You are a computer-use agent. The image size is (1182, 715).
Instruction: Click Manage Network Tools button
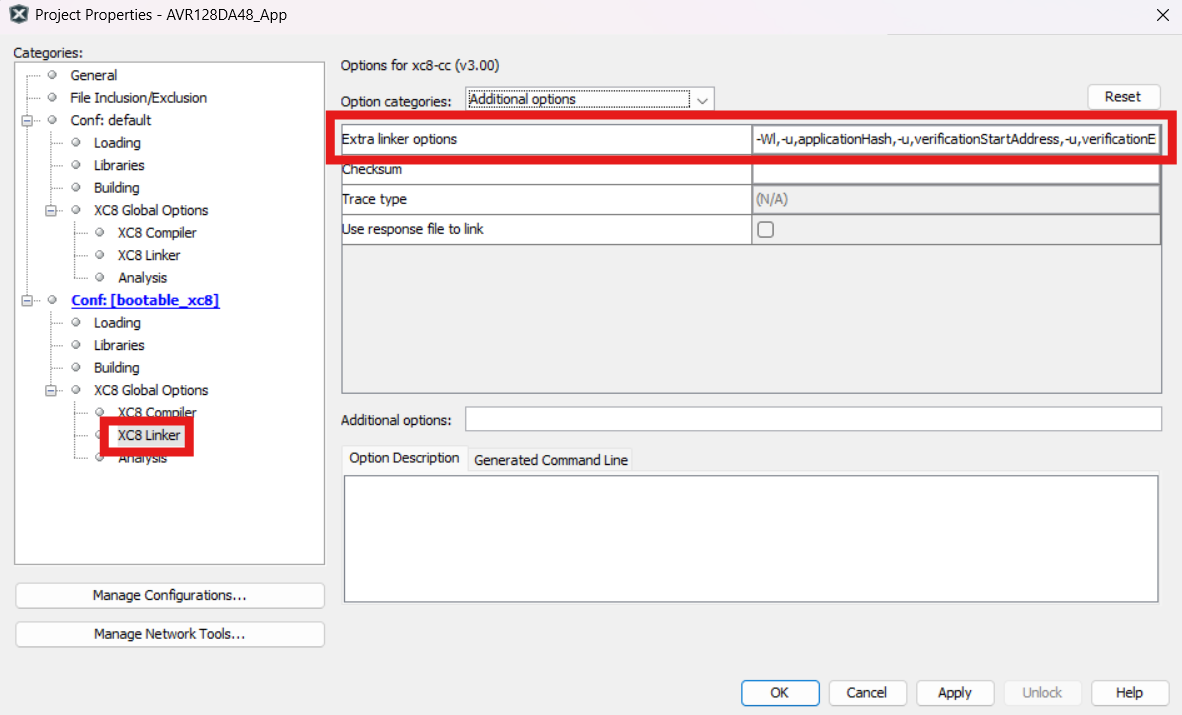(x=169, y=634)
